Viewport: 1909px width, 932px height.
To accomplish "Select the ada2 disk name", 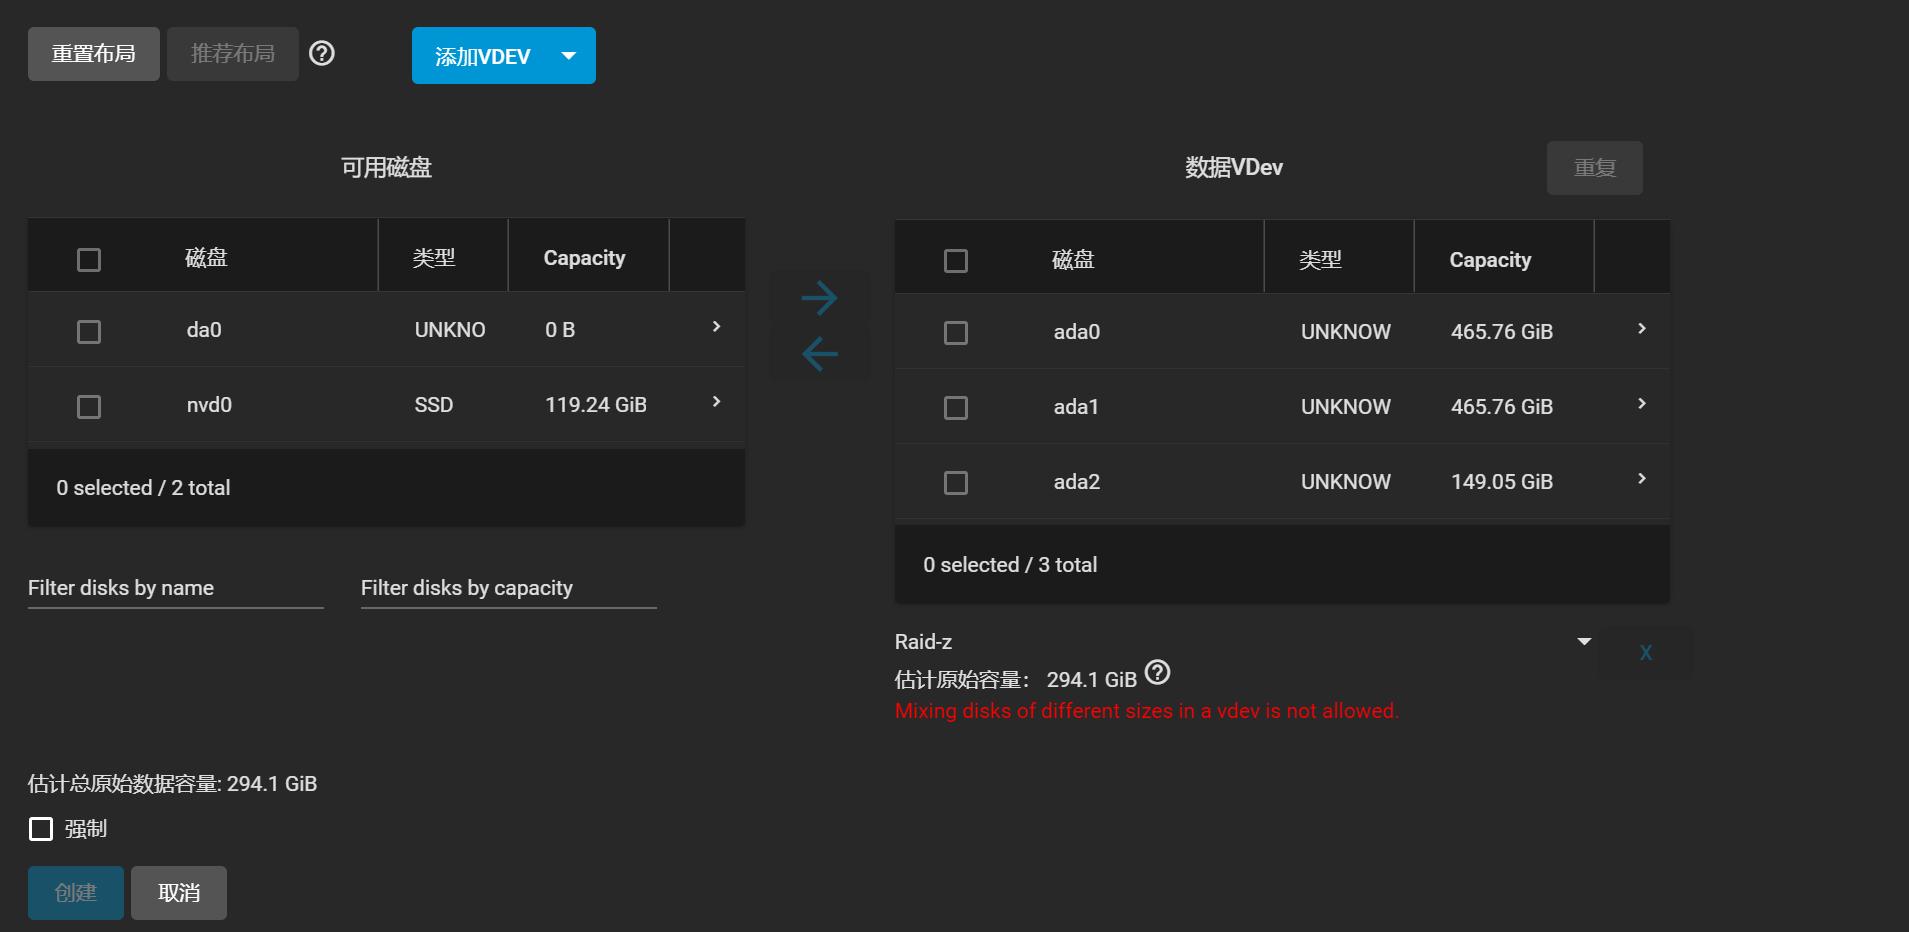I will (x=1077, y=482).
